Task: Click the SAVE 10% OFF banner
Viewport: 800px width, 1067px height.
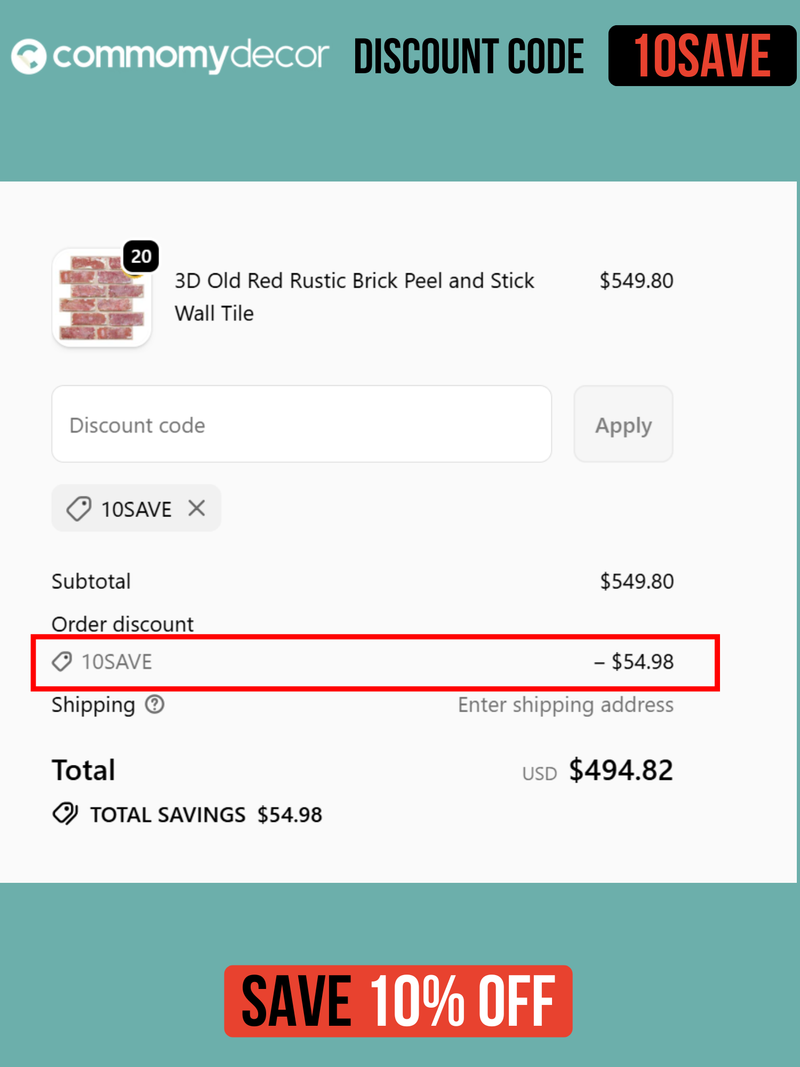Action: click(x=398, y=1001)
